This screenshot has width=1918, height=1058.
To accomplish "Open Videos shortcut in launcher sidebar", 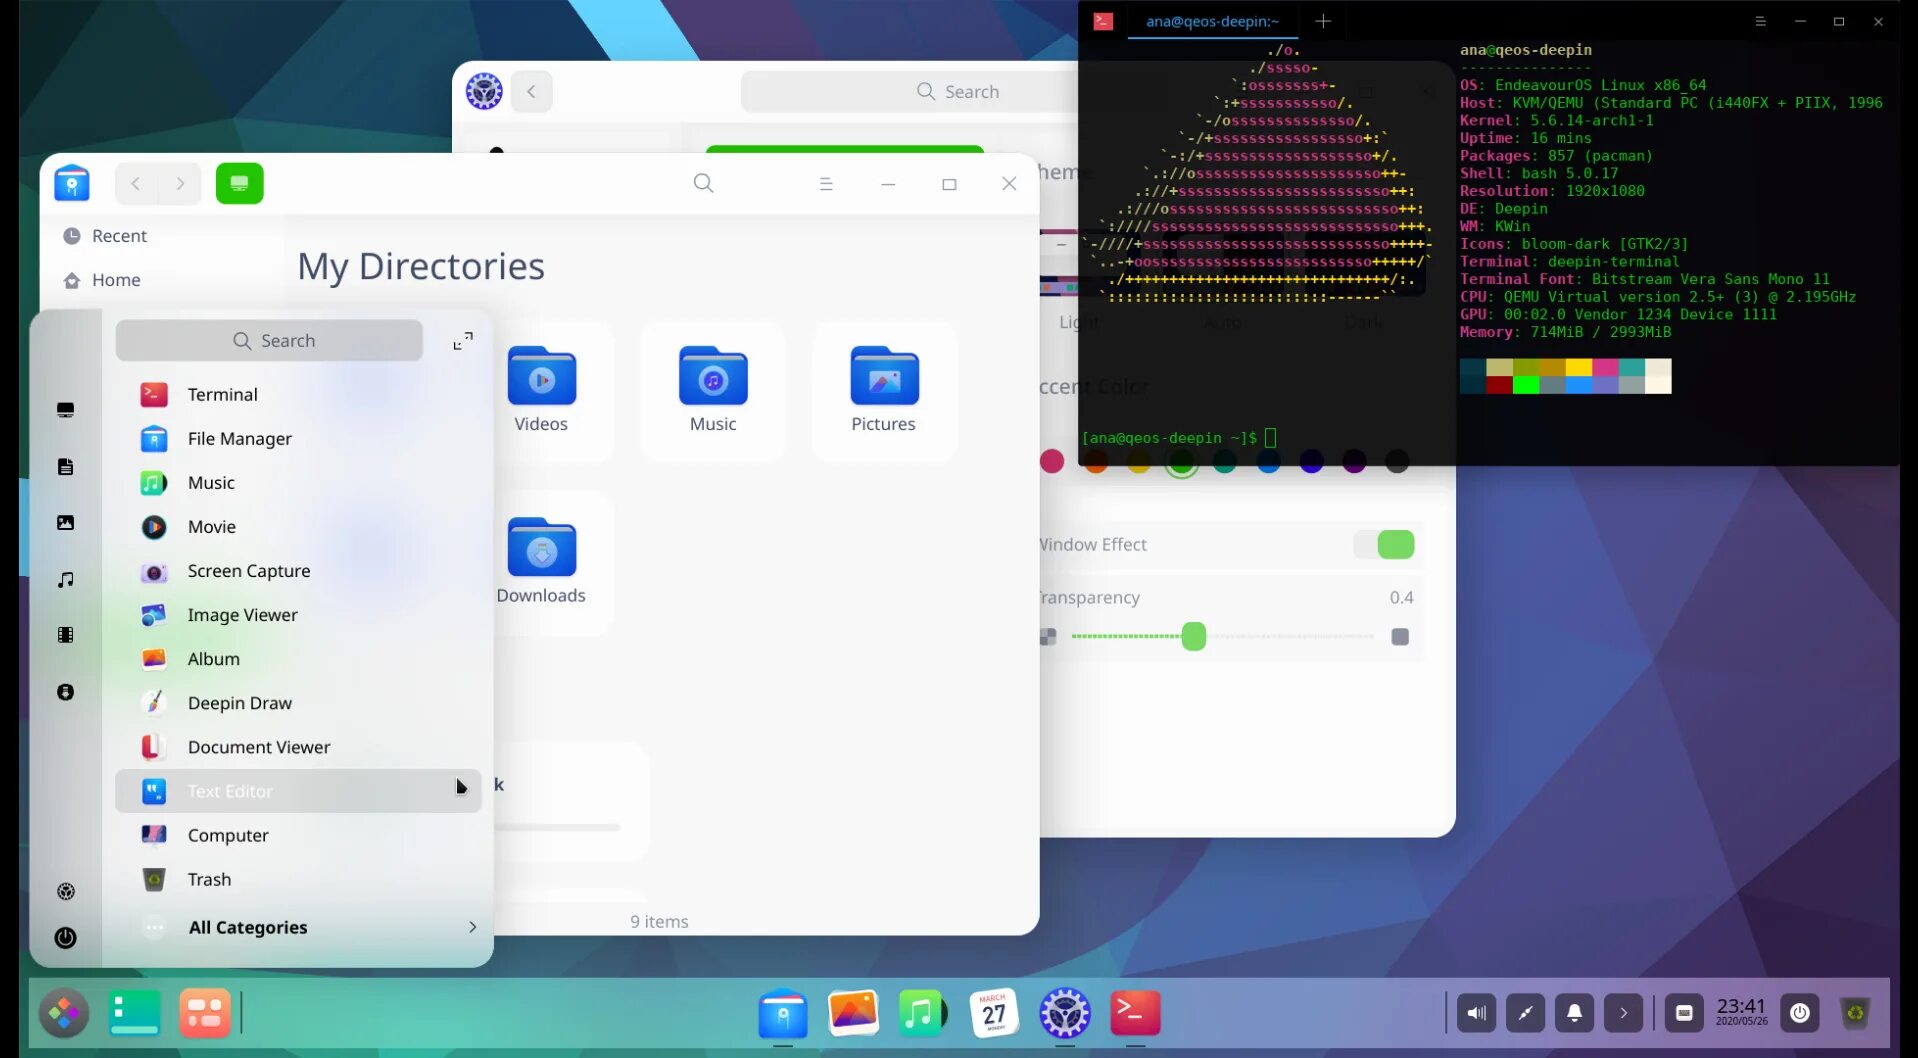I will pos(66,635).
